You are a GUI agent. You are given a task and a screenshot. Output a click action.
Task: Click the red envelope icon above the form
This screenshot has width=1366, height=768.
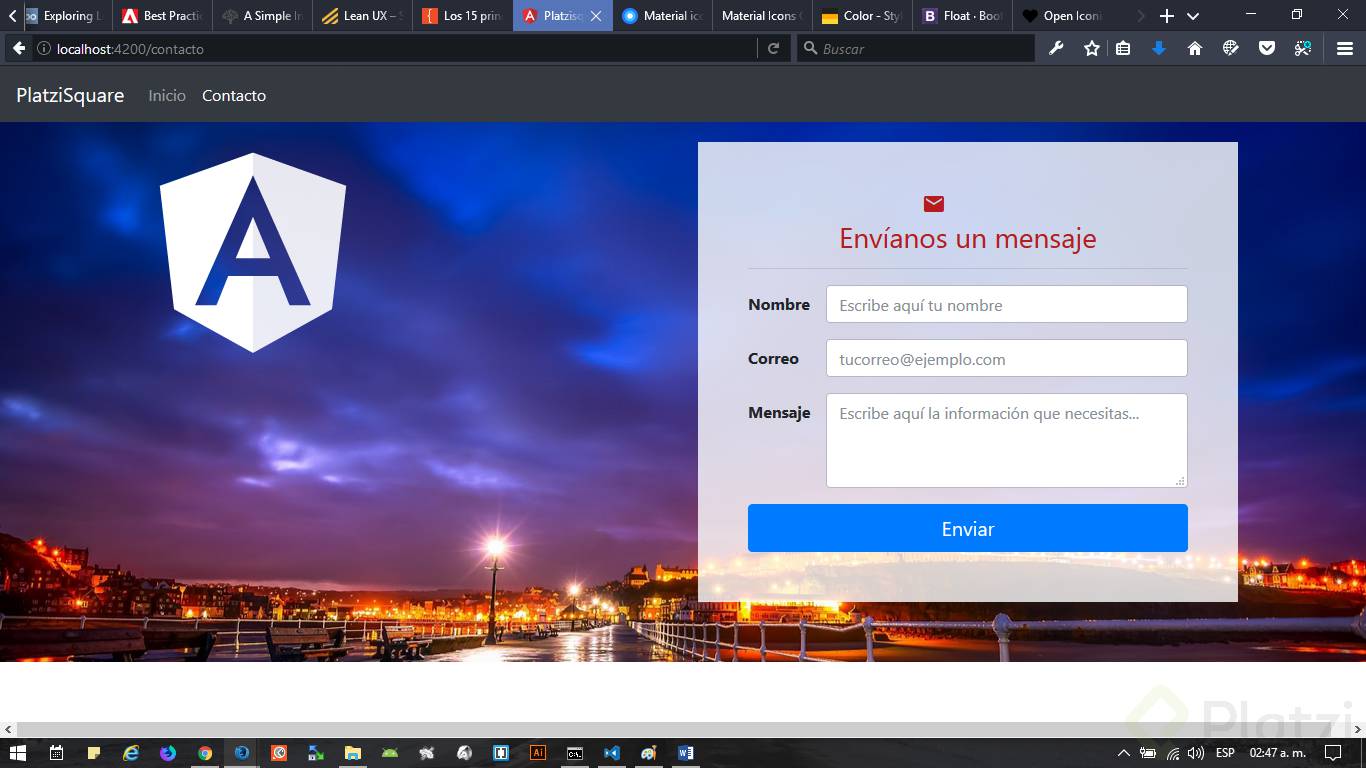933,203
